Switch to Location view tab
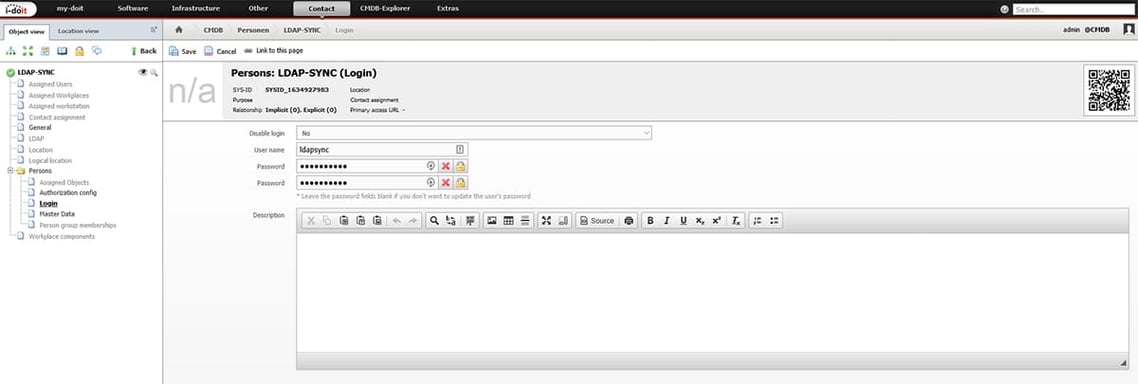The height and width of the screenshot is (384, 1138). point(78,31)
